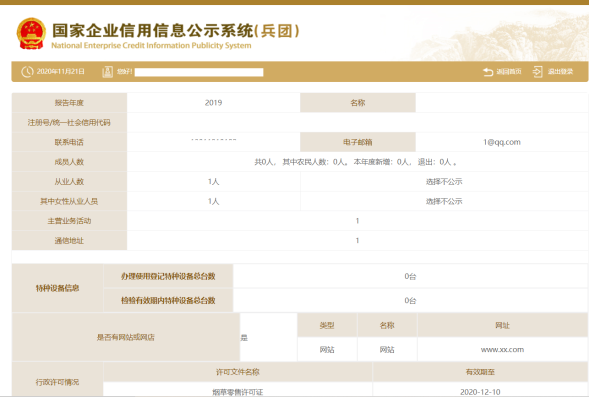Click 网站 under the 类型 column
This screenshot has height=398, width=589.
pyautogui.click(x=327, y=350)
